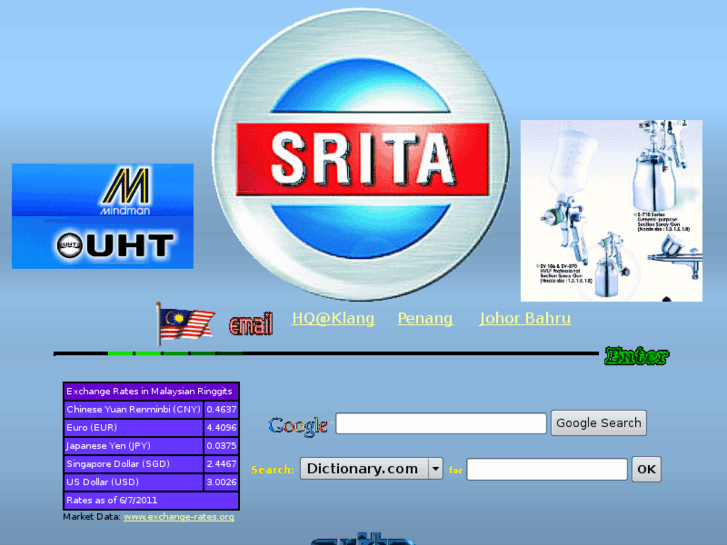Focus the search 'for' text field
Image resolution: width=727 pixels, height=545 pixels.
tap(547, 469)
